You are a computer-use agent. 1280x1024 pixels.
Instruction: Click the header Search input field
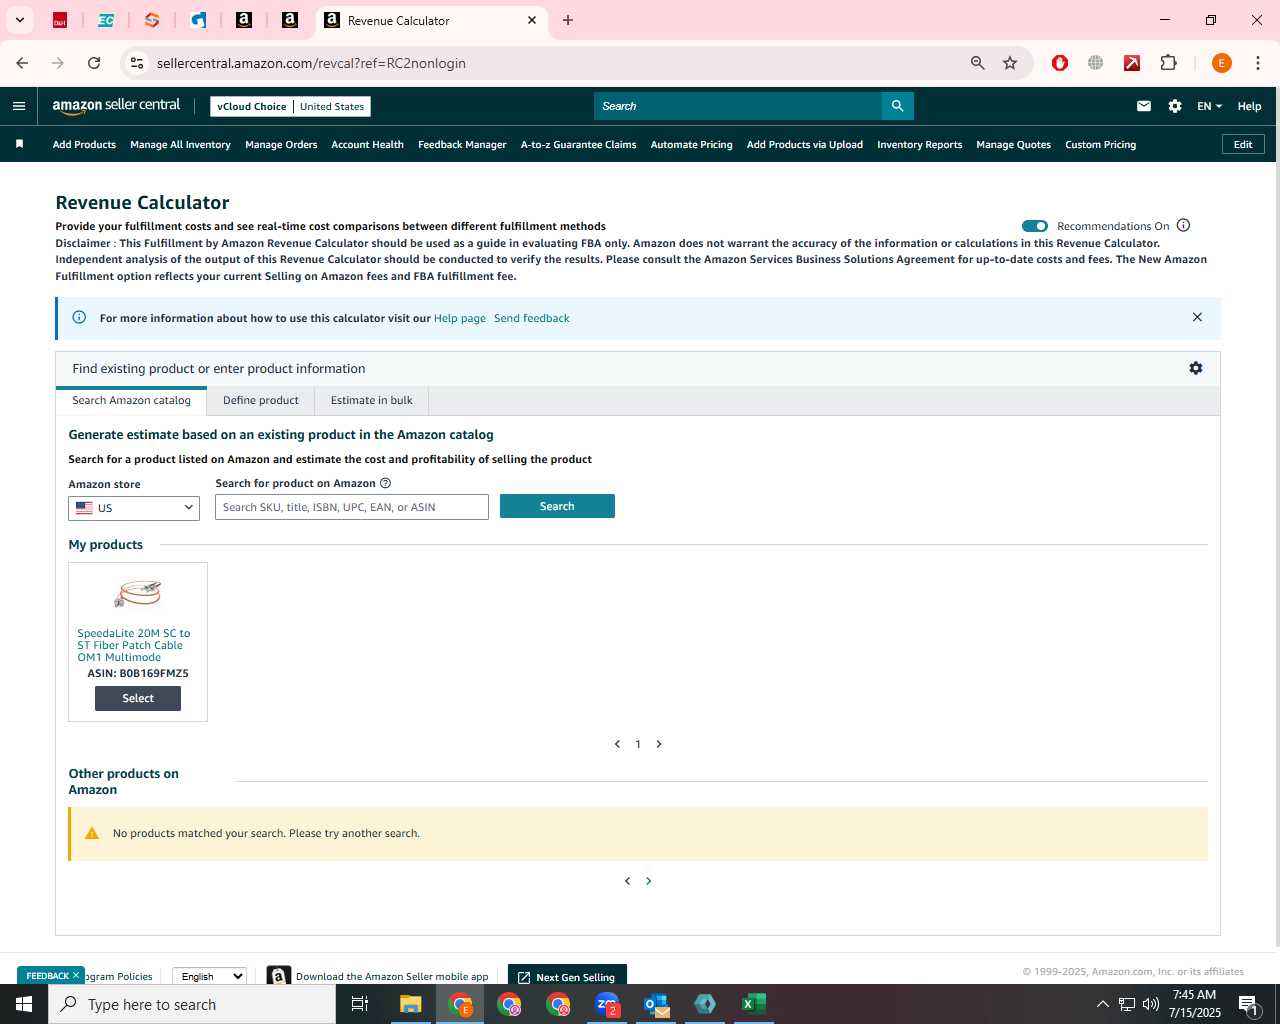[x=738, y=106]
